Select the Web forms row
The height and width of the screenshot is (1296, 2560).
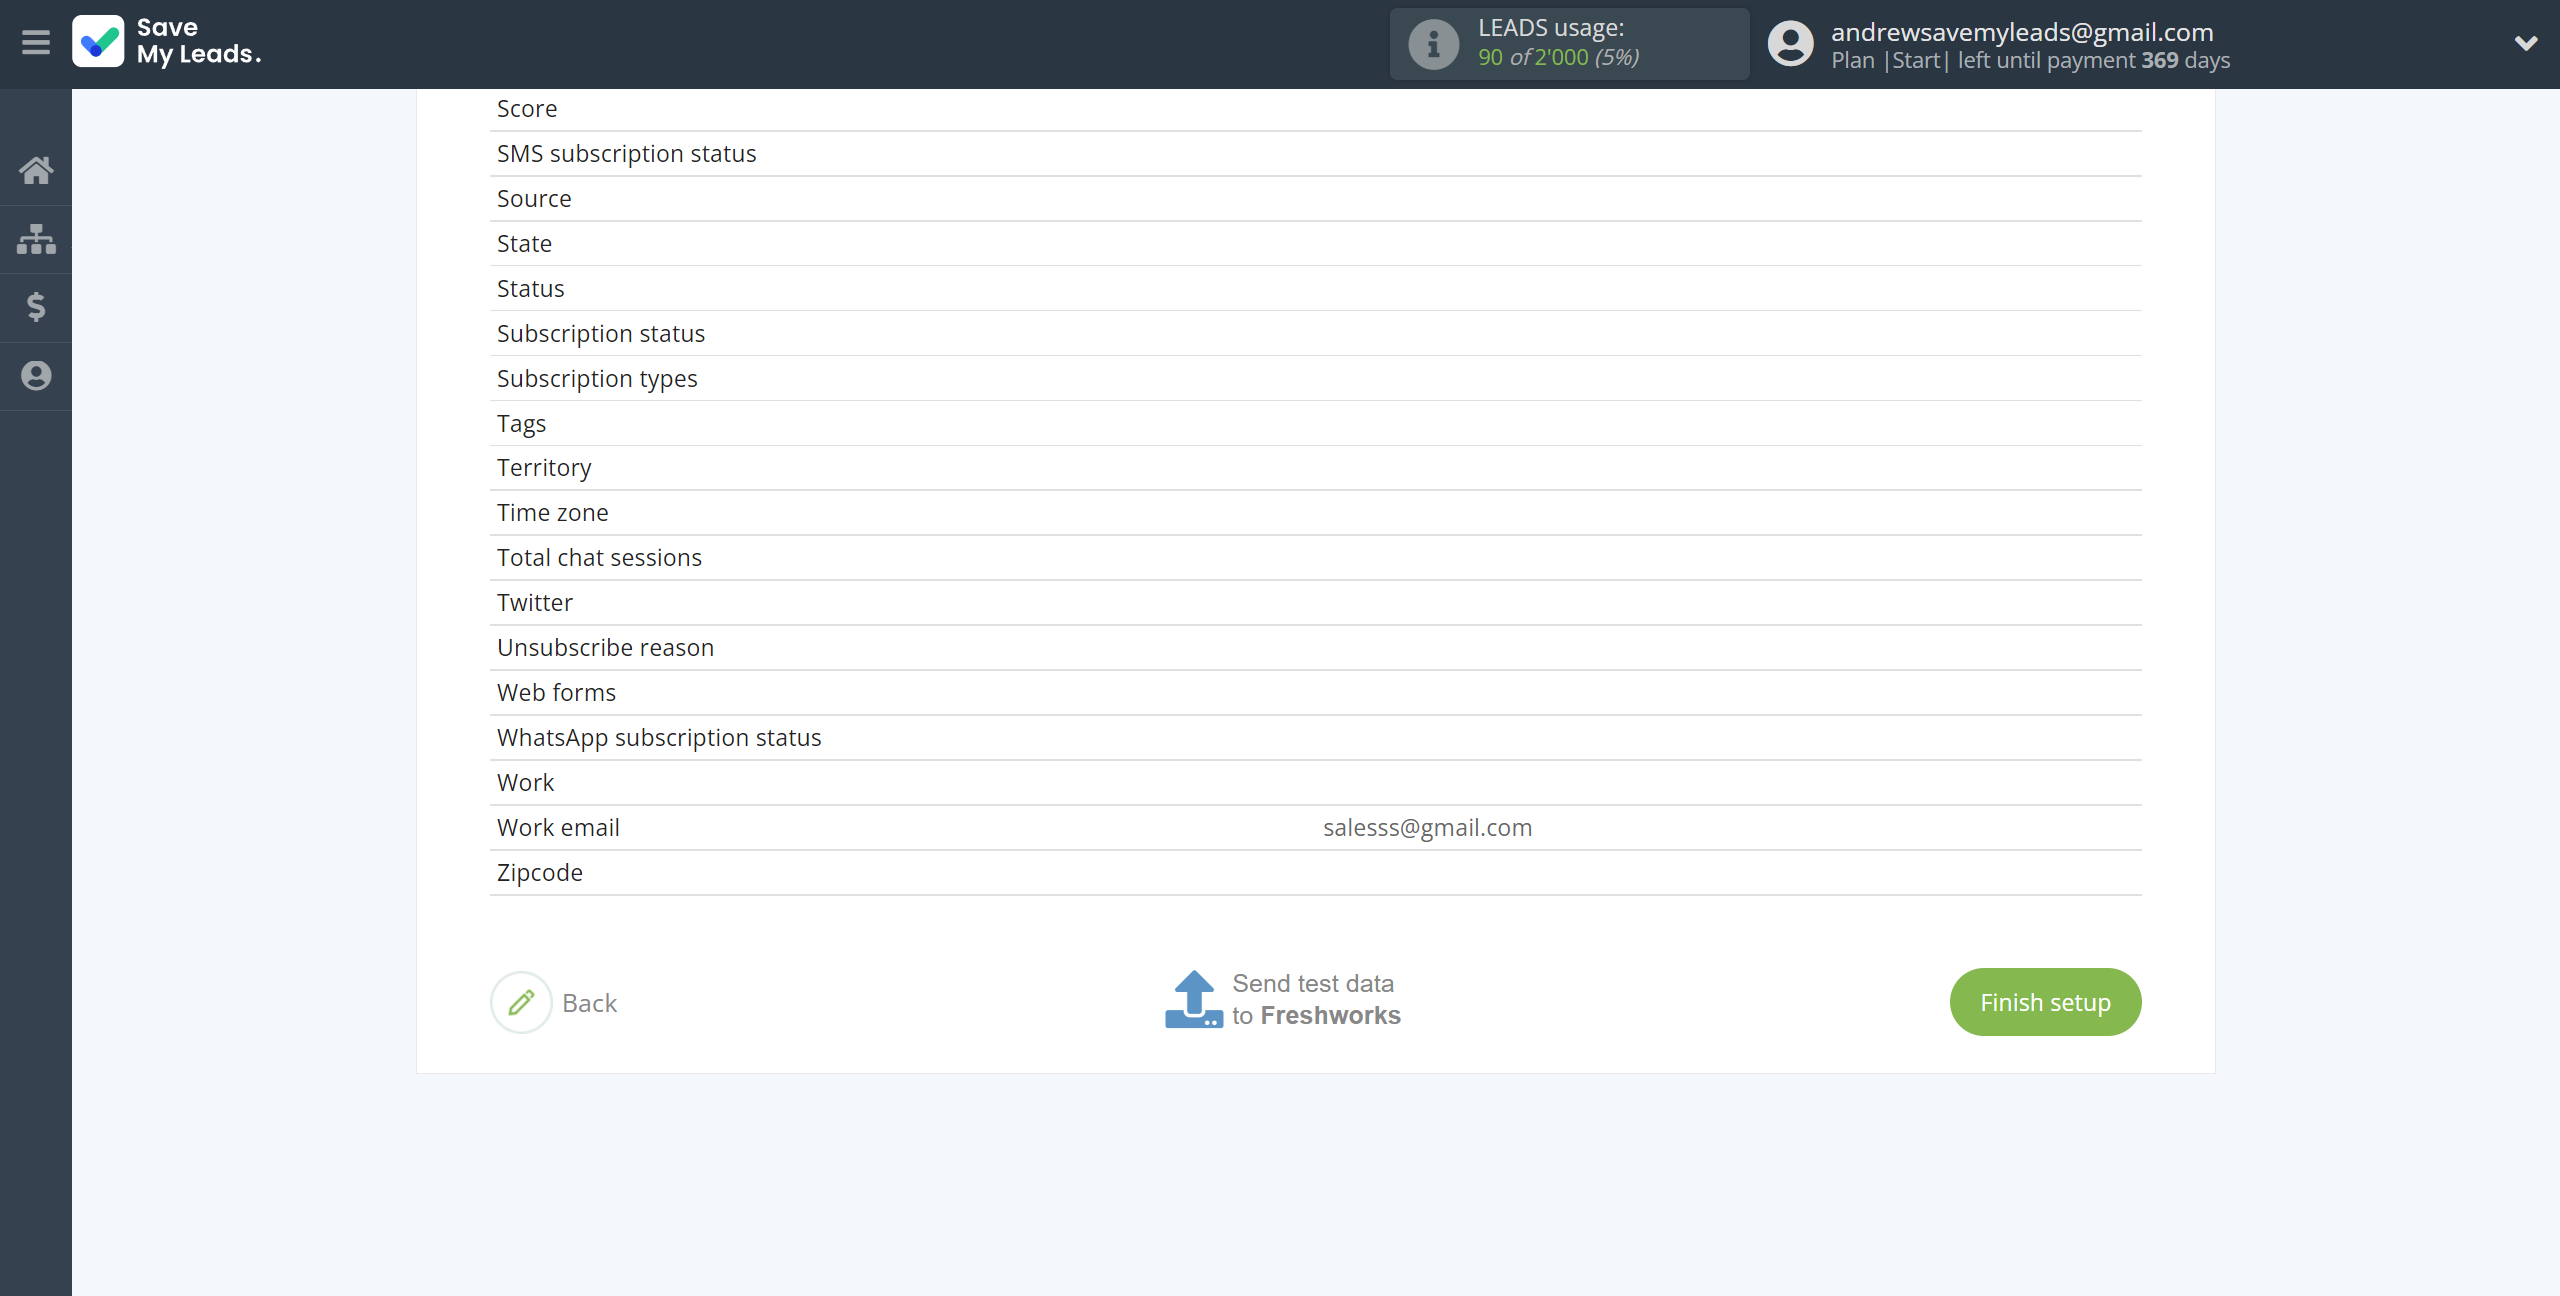(x=1315, y=693)
